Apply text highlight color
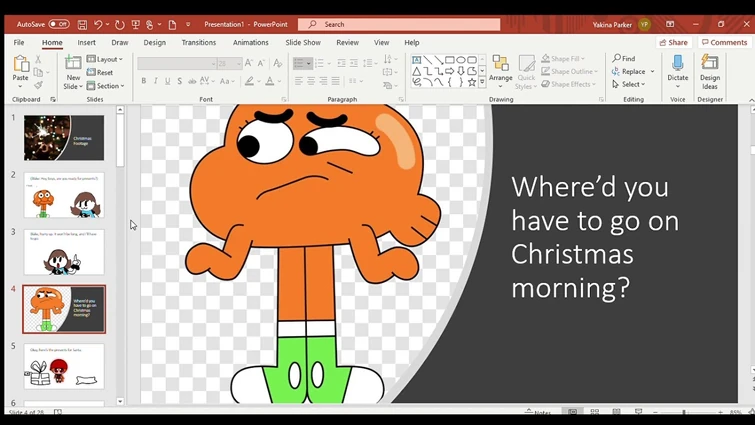Viewport: 755px width, 425px height. point(249,81)
